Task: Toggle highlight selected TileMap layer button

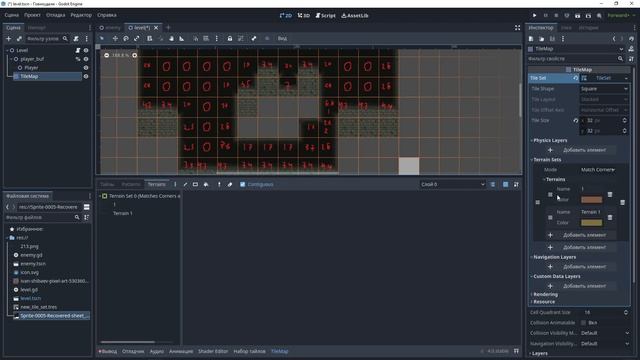Action: [x=493, y=184]
